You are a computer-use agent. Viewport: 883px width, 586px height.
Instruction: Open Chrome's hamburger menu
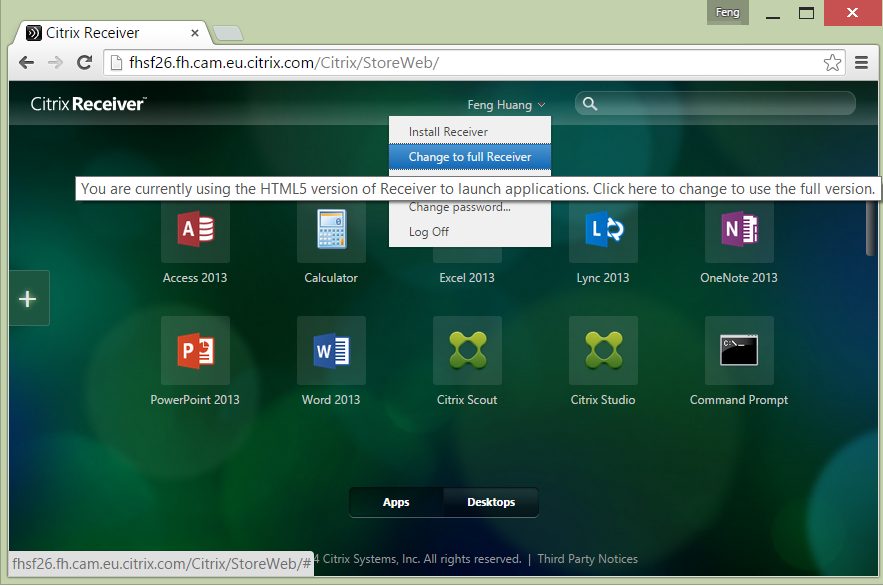[x=862, y=62]
